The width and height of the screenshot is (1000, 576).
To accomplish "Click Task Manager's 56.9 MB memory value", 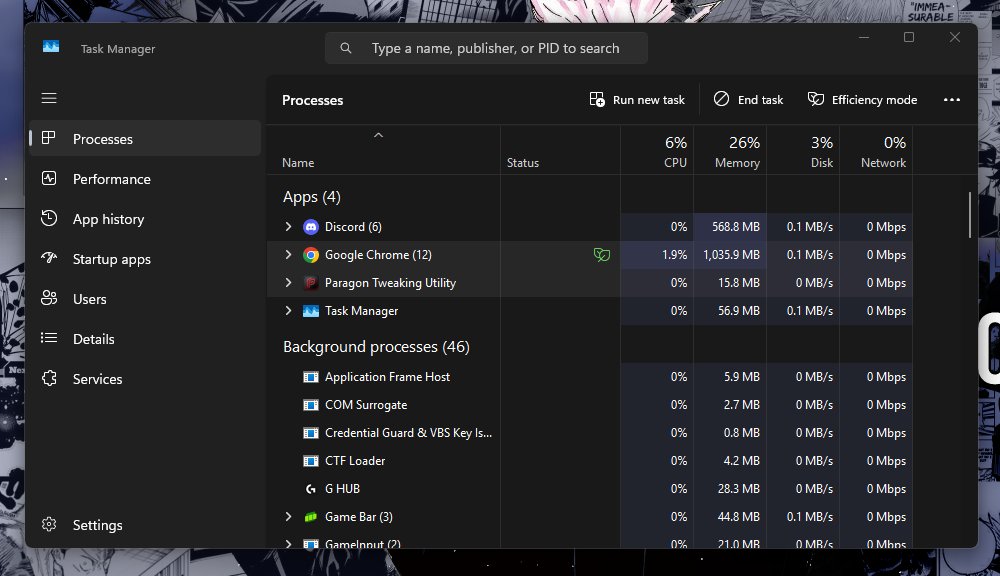I will coord(739,311).
